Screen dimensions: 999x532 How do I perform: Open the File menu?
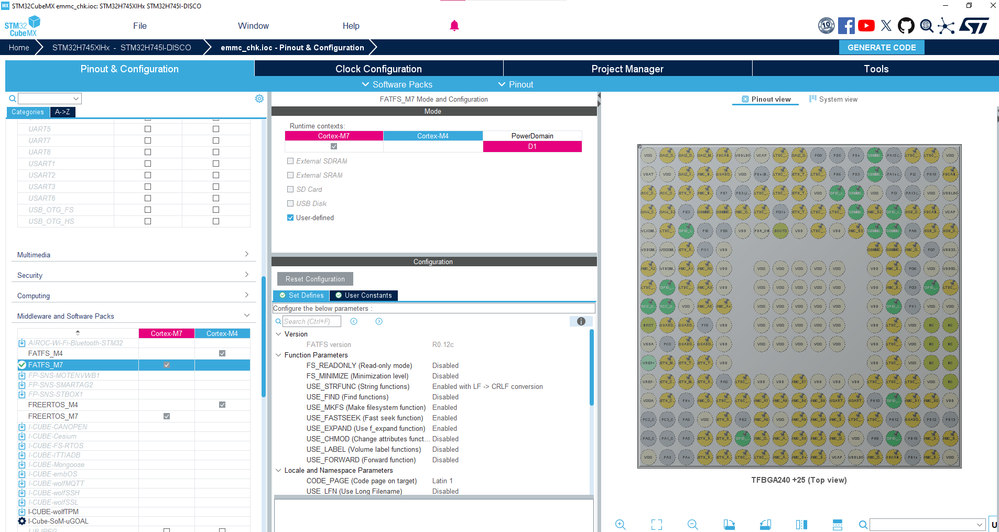click(x=140, y=26)
